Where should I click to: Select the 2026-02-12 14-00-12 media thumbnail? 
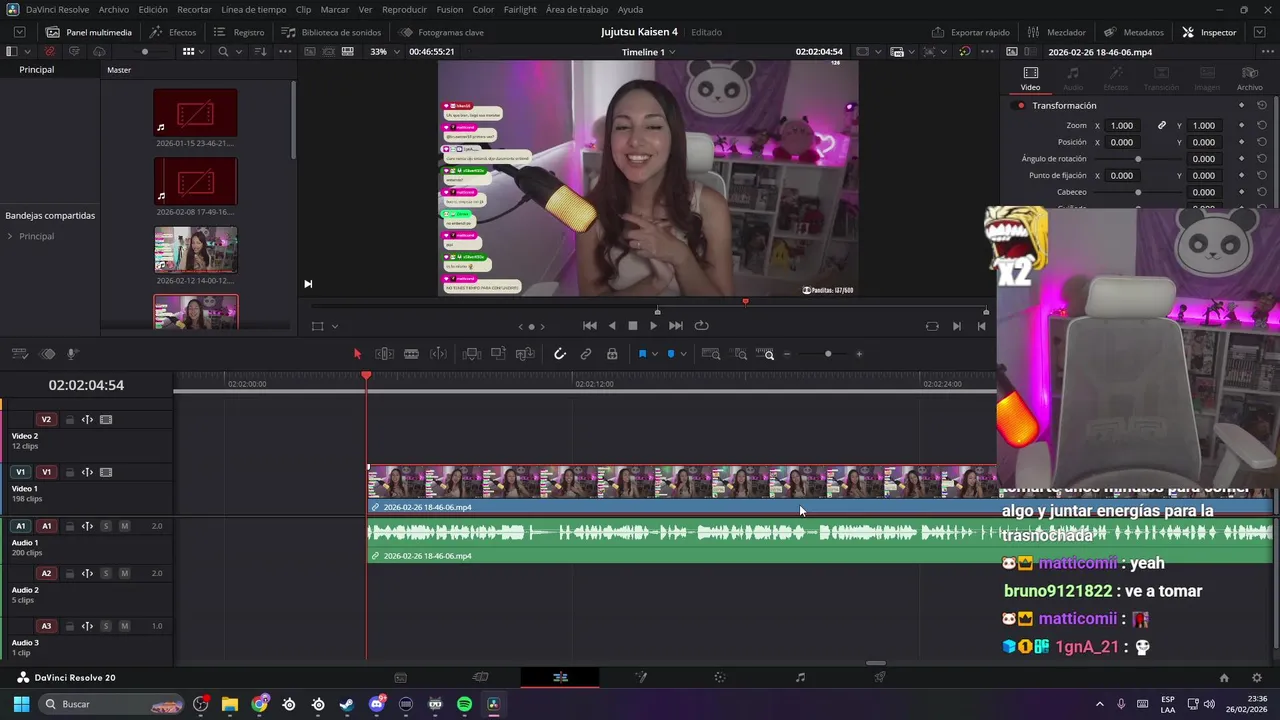tap(196, 250)
